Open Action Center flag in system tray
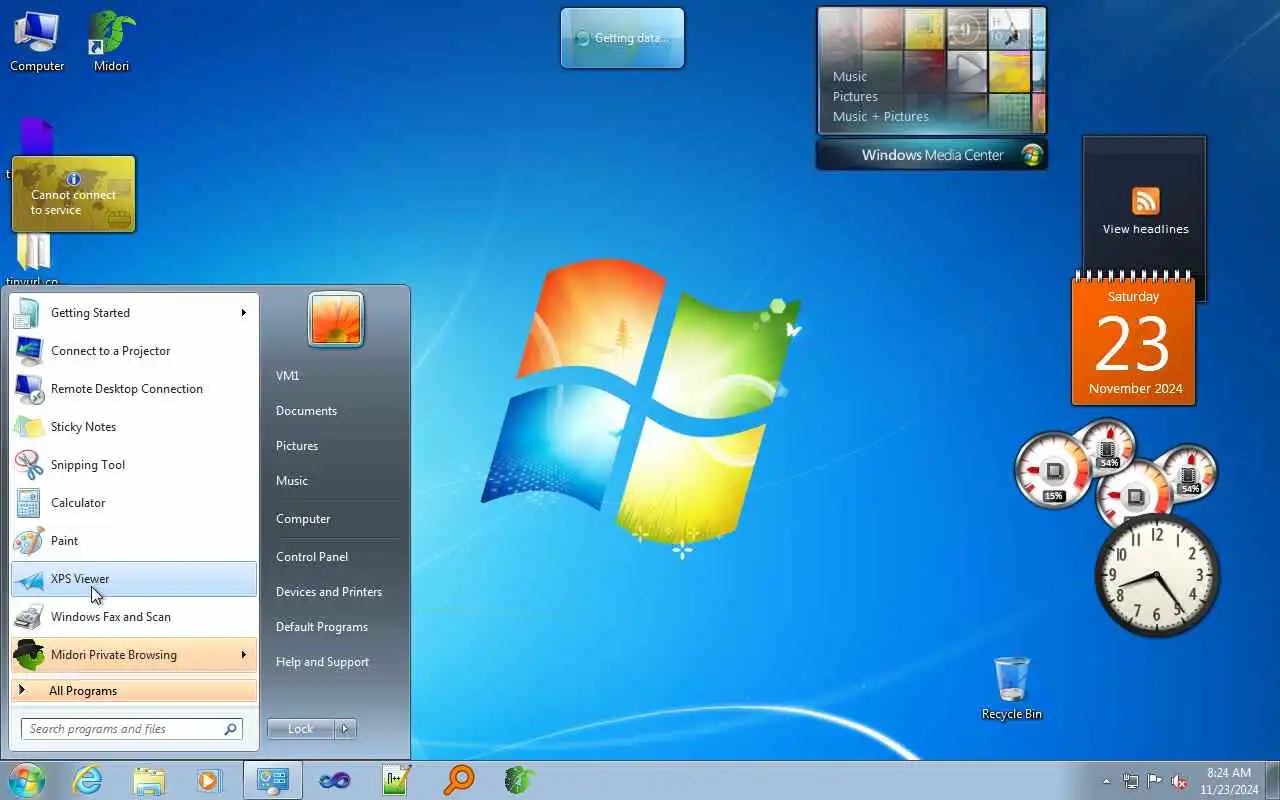Image resolution: width=1280 pixels, height=800 pixels. 1155,781
